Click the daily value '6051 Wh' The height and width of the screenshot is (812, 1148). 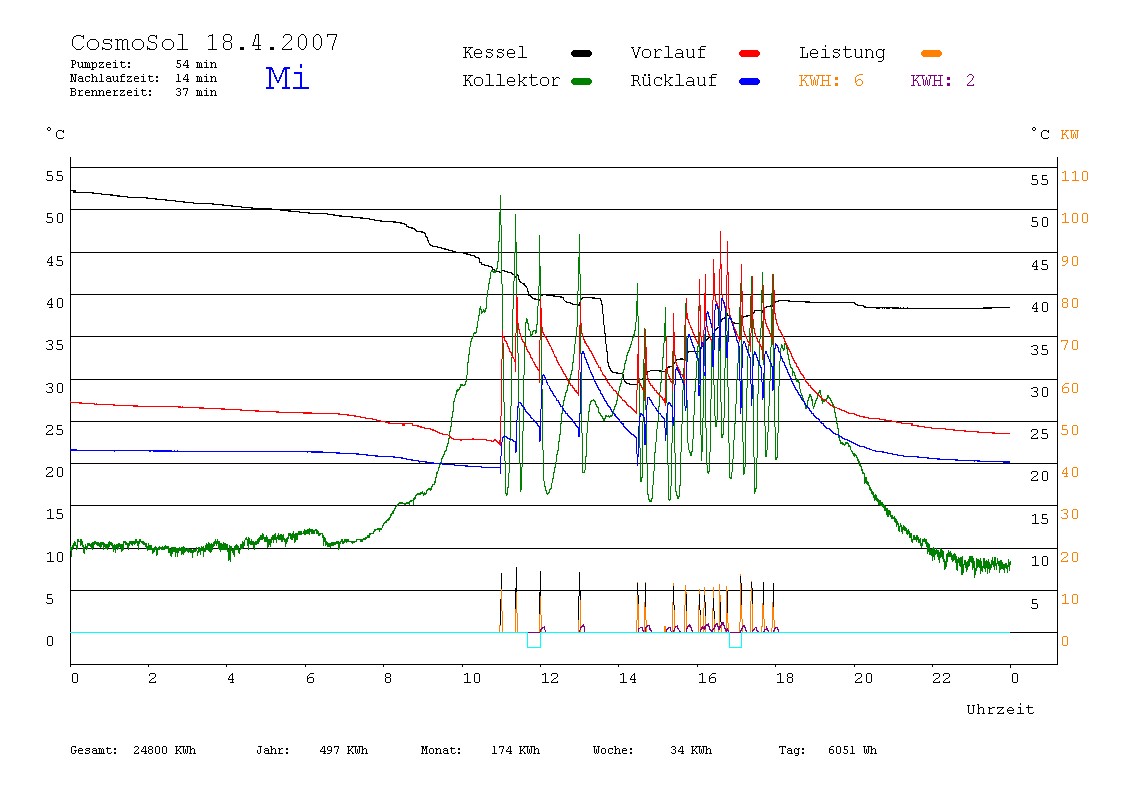click(852, 750)
